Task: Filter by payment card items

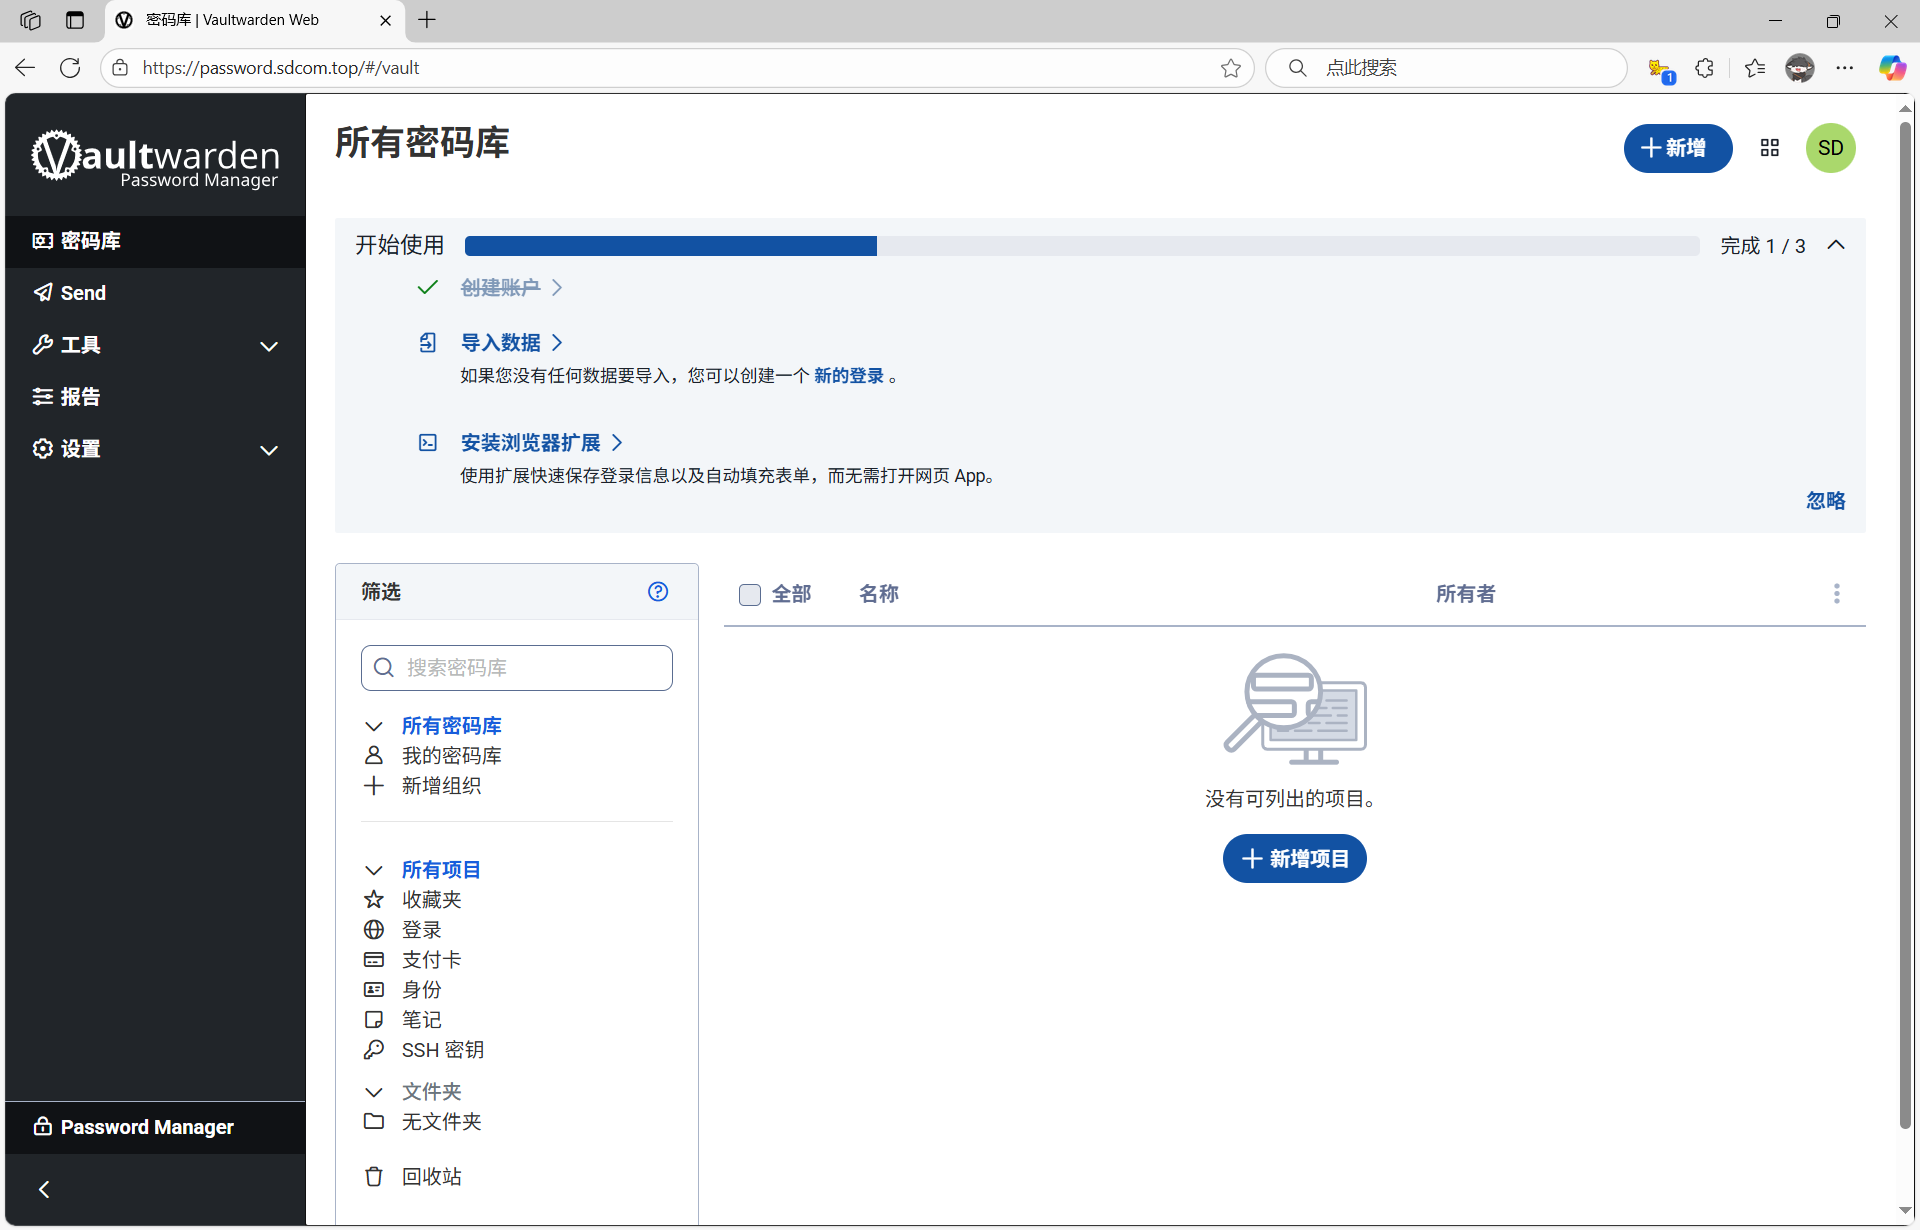Action: click(431, 960)
